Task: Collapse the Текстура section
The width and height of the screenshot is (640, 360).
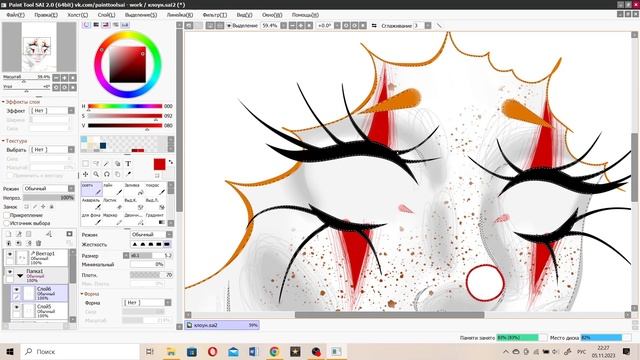Action: click(x=3, y=141)
